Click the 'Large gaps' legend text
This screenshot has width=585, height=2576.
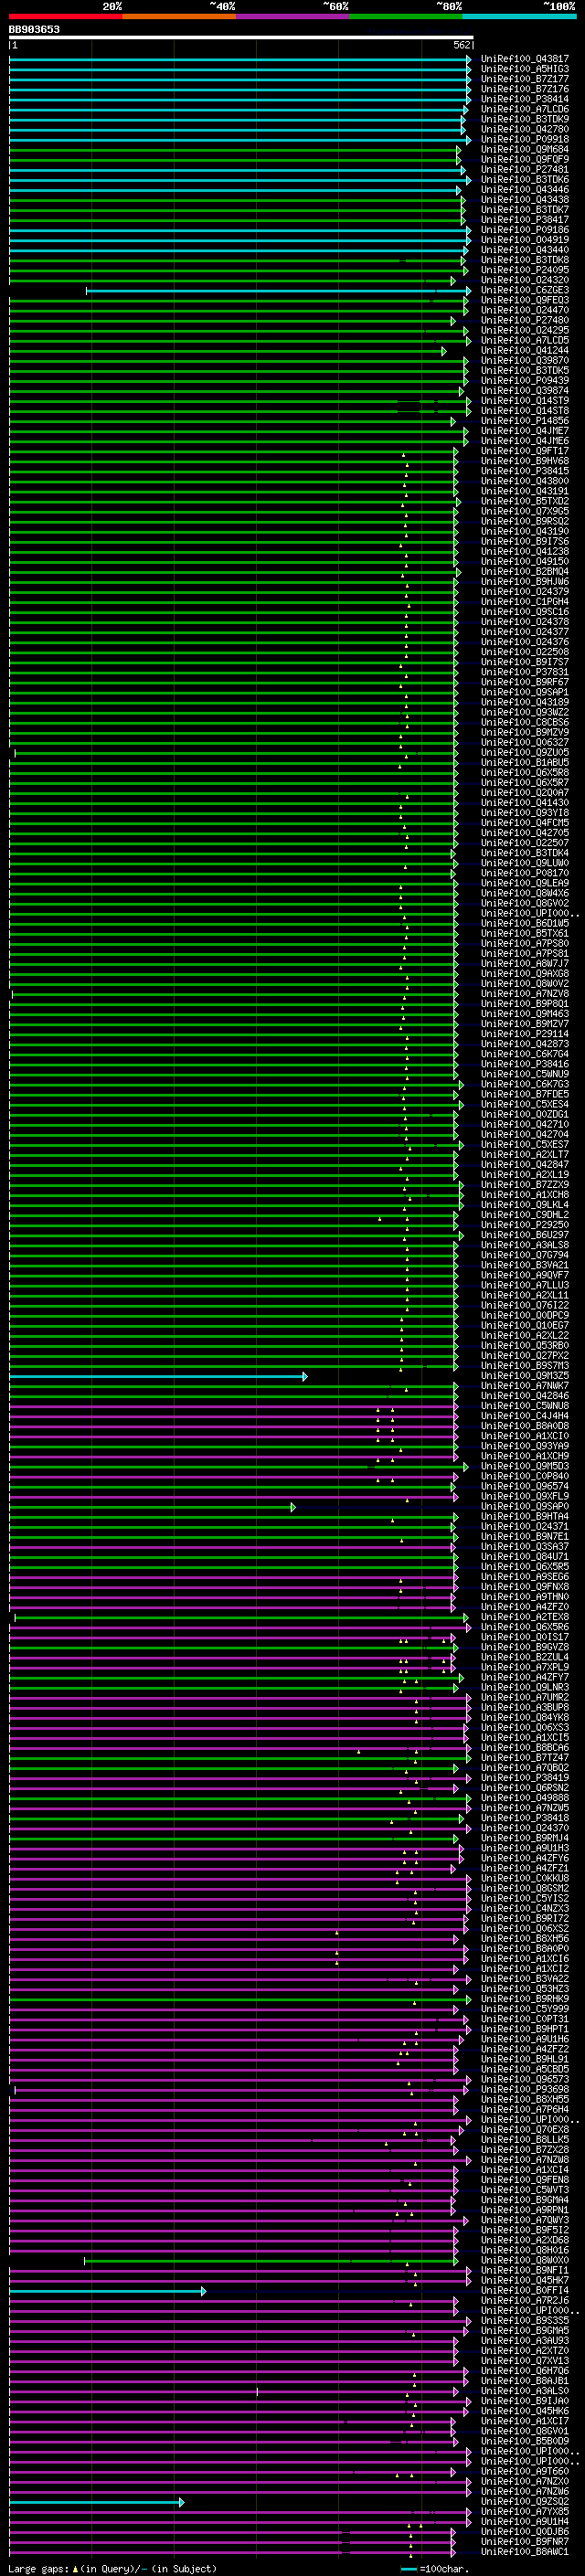38,2568
